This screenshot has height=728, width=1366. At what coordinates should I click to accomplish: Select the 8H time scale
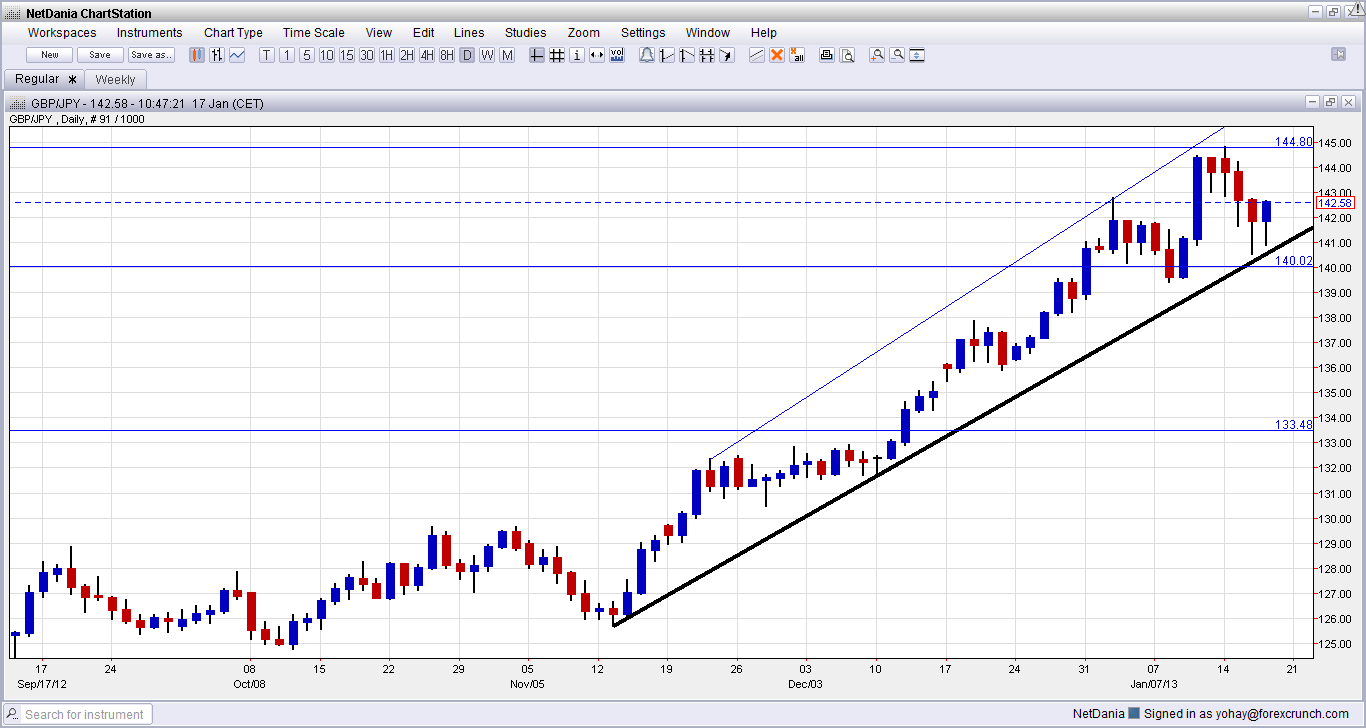point(447,55)
